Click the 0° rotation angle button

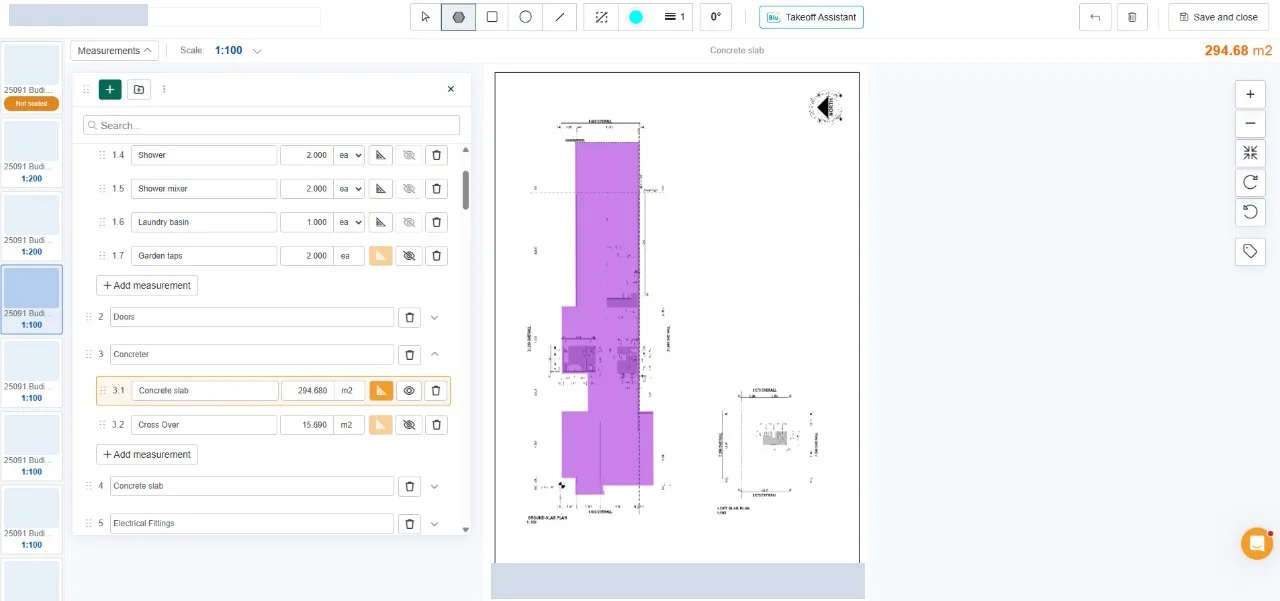tap(715, 17)
